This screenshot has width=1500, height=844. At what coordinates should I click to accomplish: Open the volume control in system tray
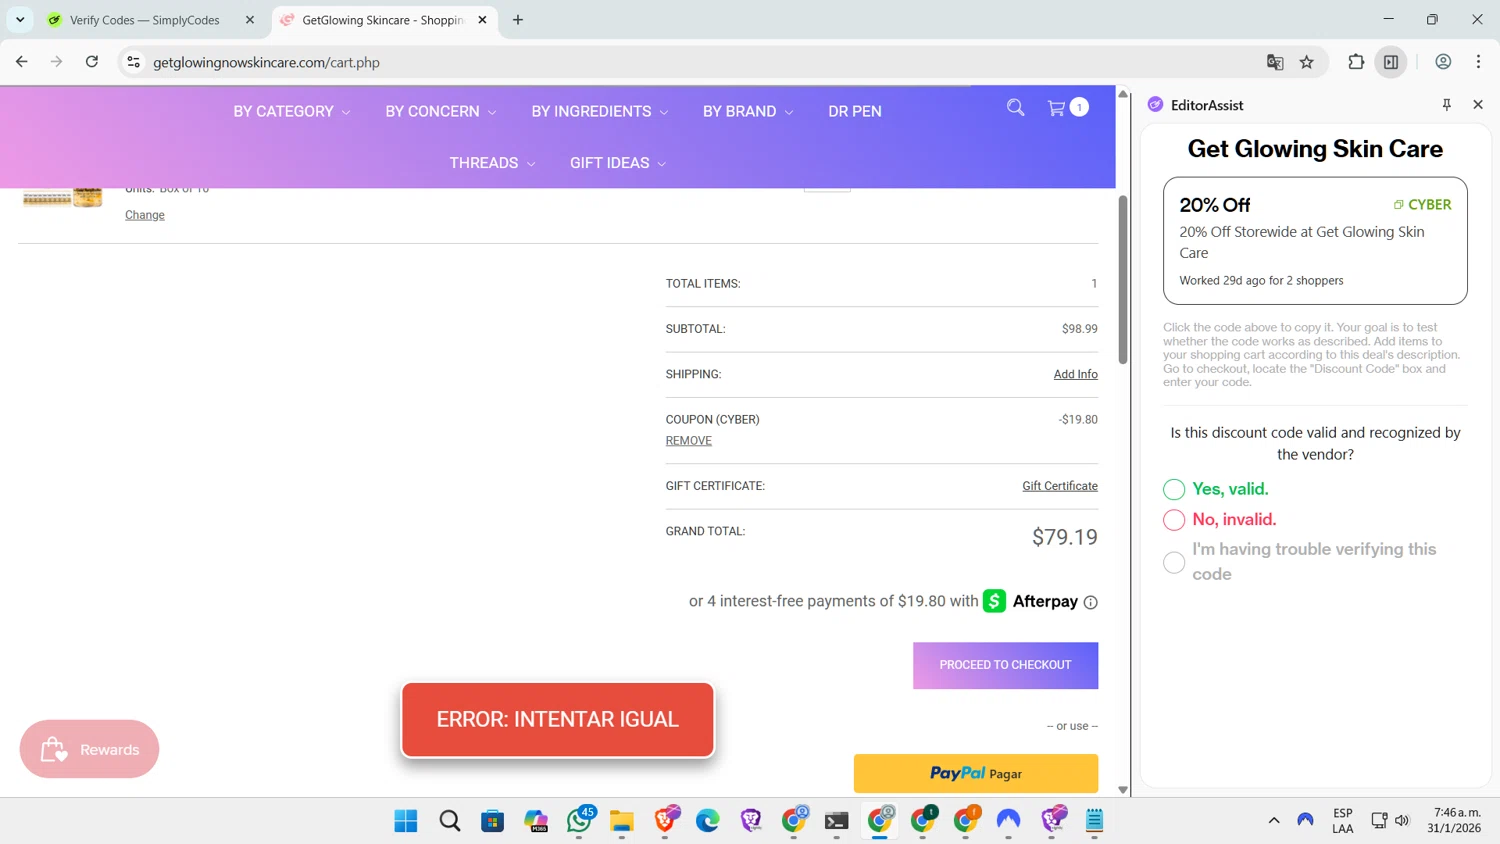click(x=1402, y=821)
